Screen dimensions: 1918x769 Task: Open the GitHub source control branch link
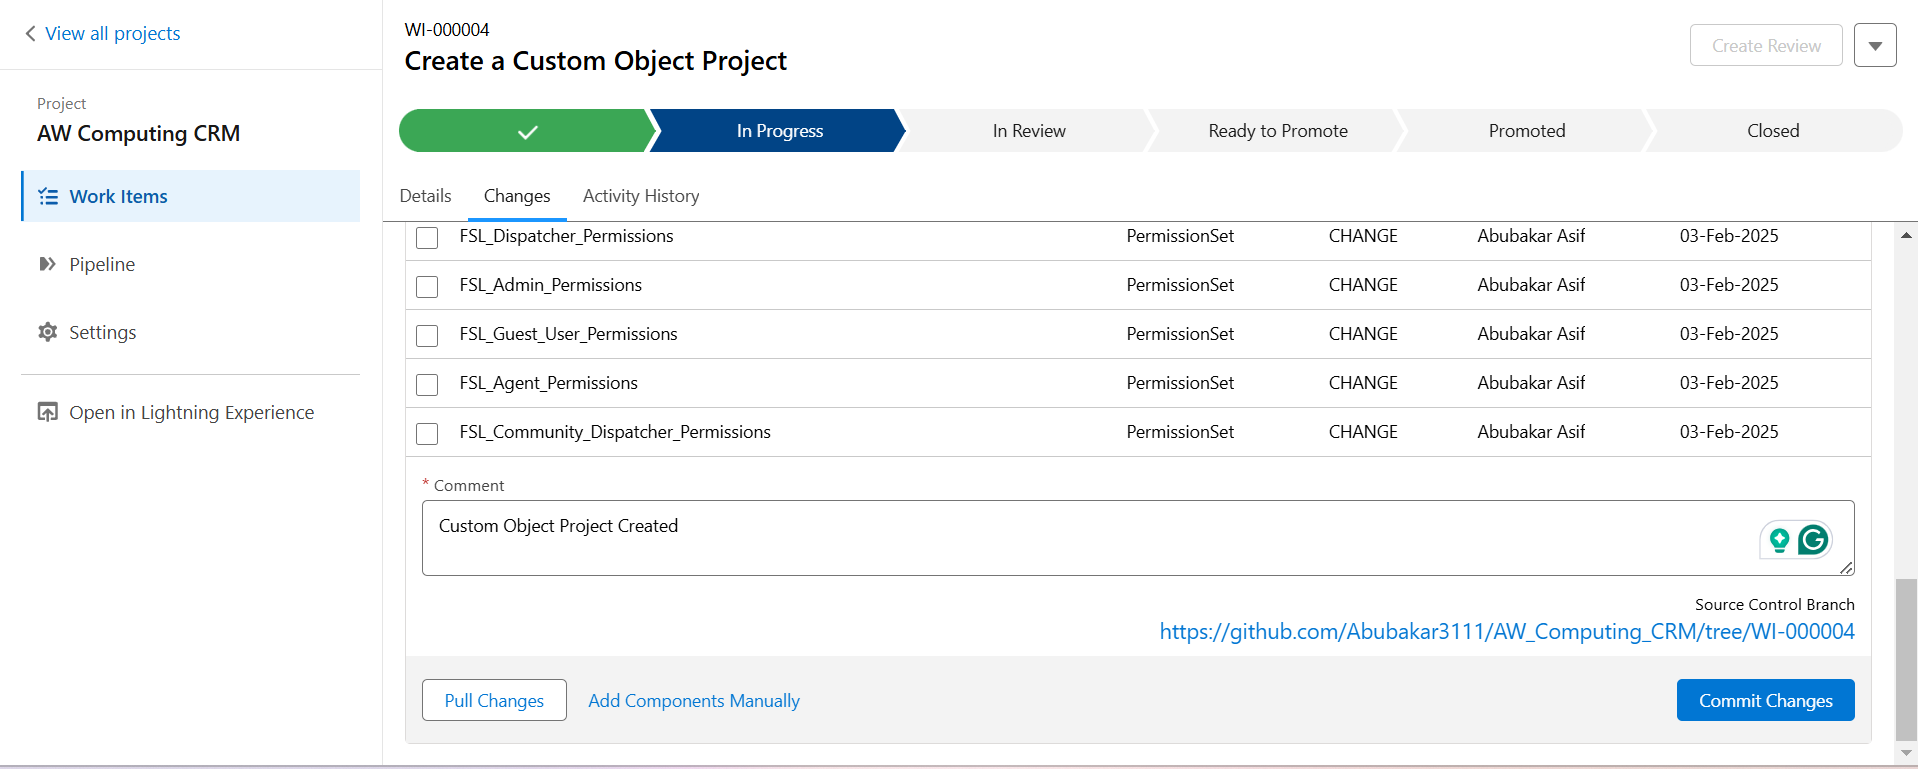[1507, 632]
